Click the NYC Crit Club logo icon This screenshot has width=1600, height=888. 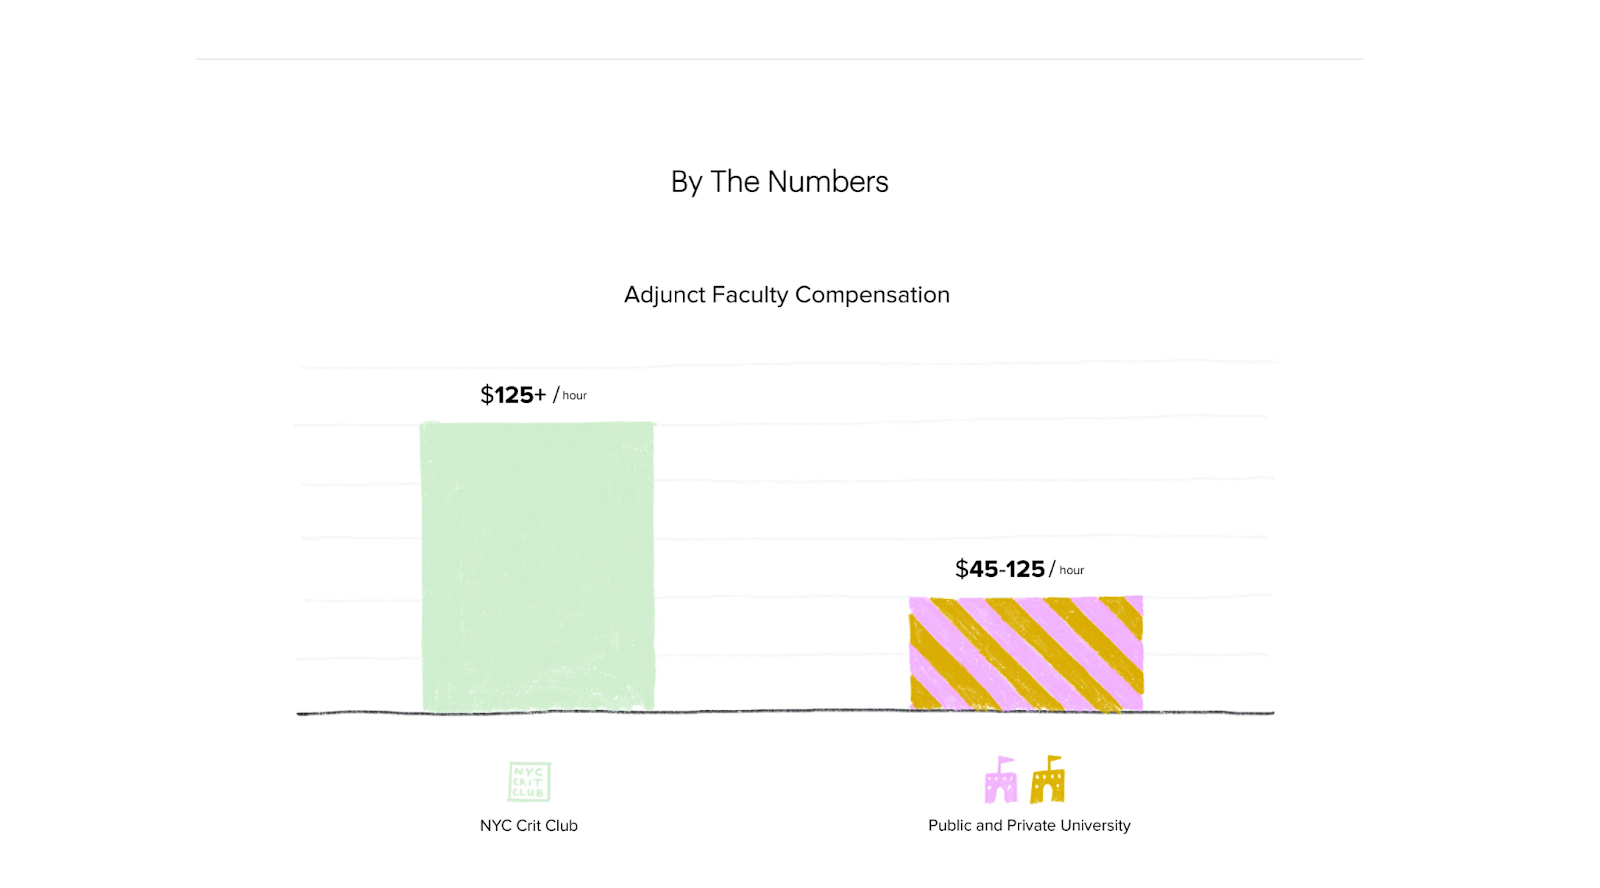coord(529,782)
